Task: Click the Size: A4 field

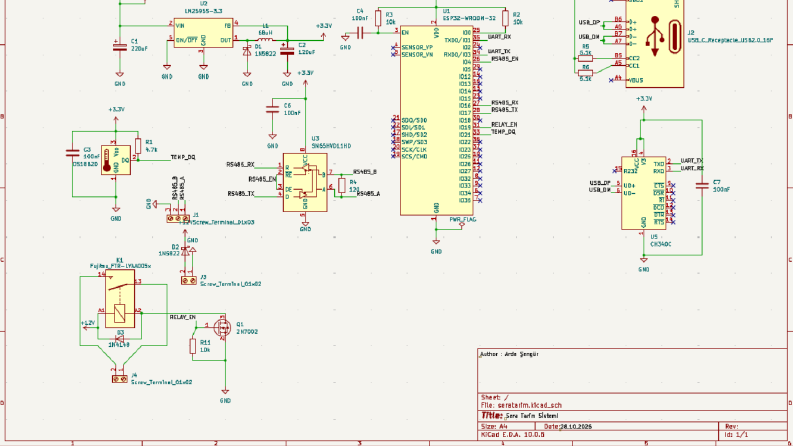Action: coord(494,426)
